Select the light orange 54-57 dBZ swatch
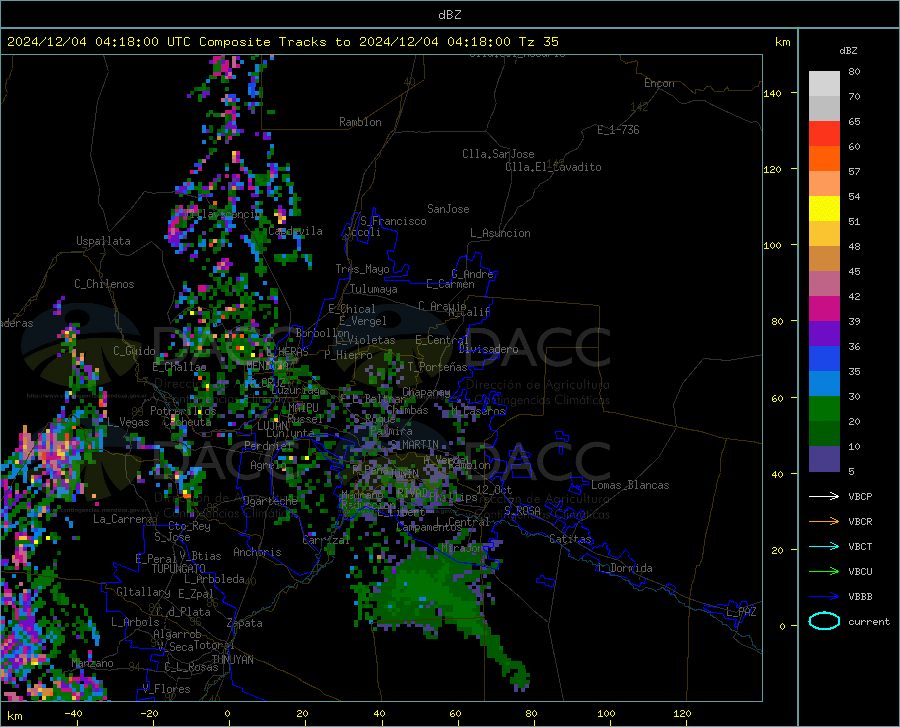900x727 pixels. click(x=824, y=184)
